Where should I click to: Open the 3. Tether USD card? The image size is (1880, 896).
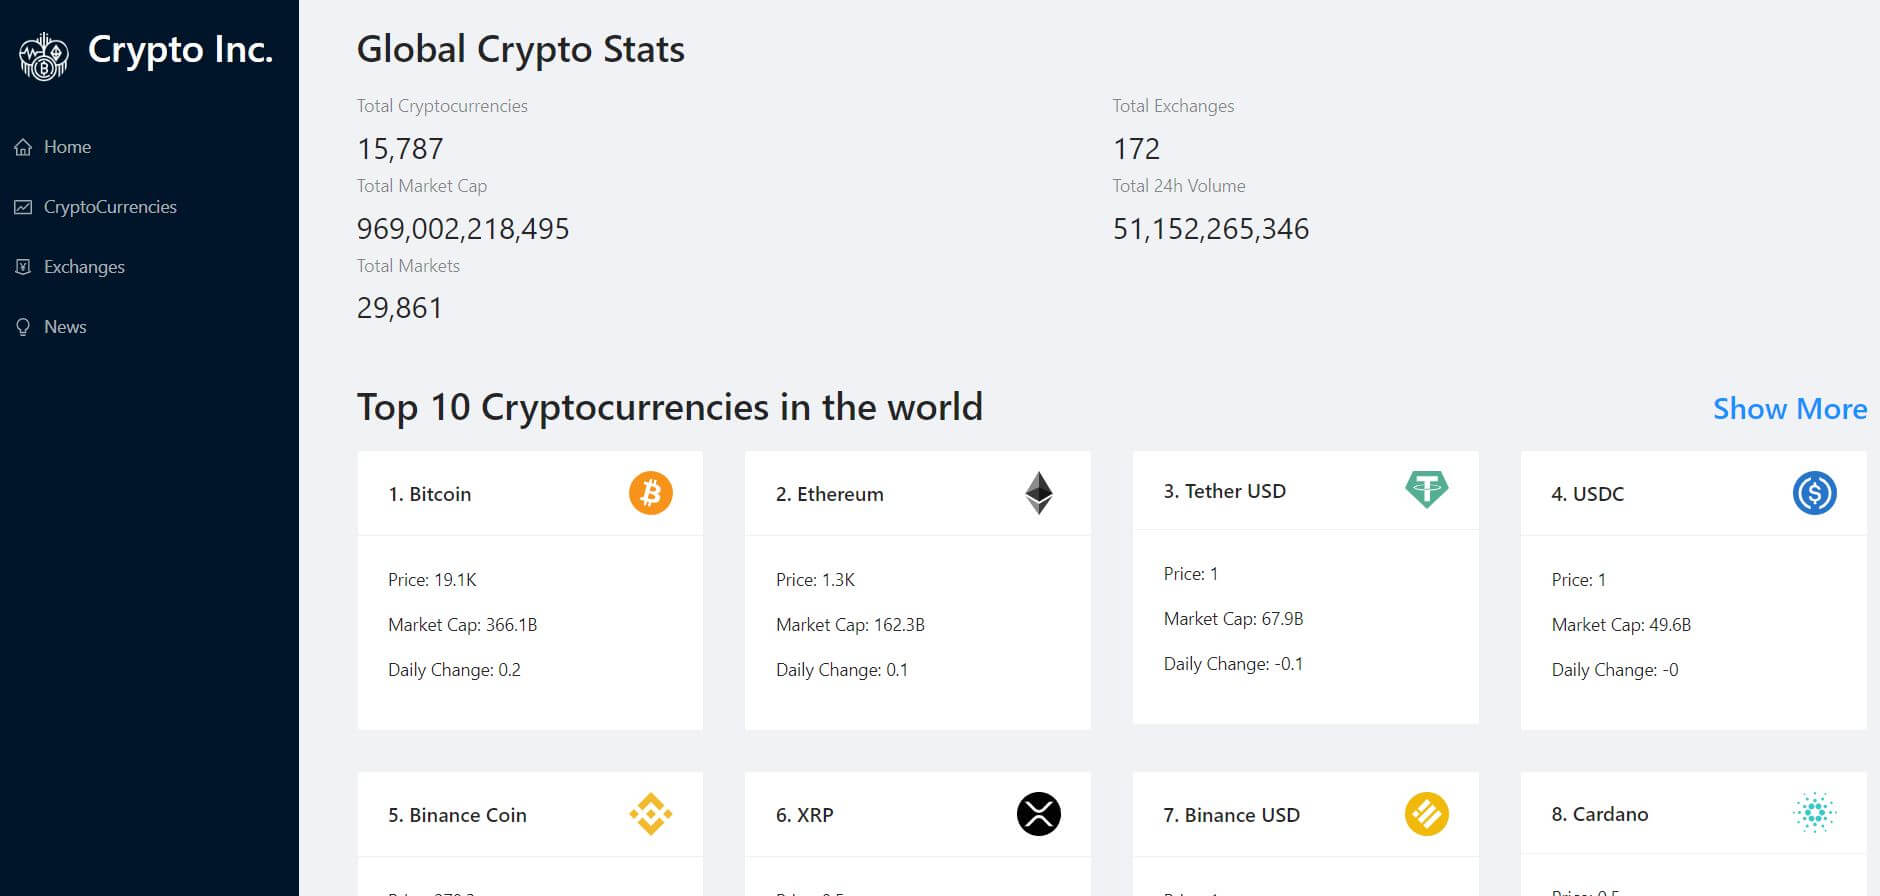(x=1305, y=587)
